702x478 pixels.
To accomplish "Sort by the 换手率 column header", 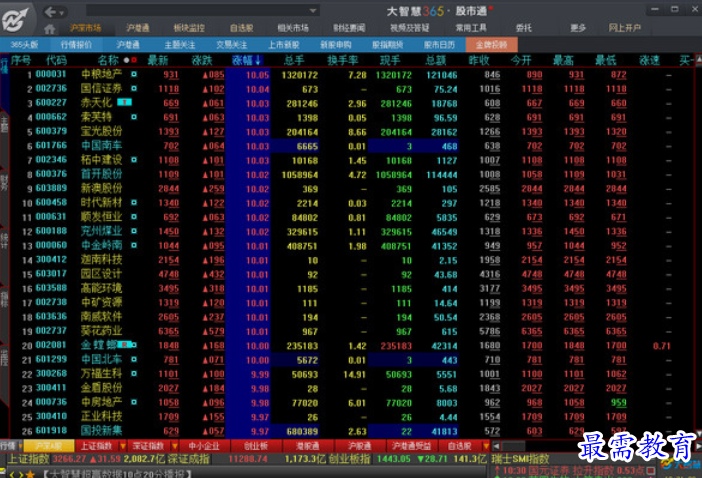I will (x=343, y=60).
